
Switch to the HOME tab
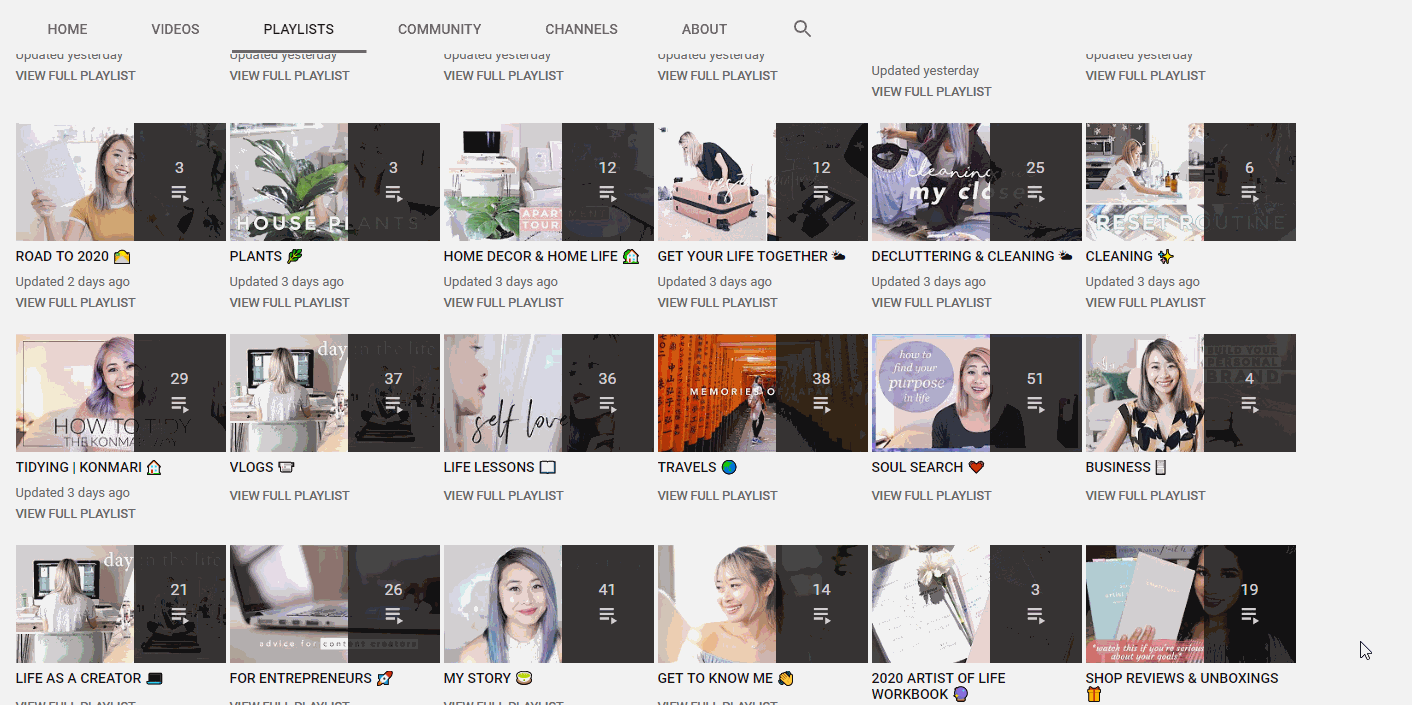(67, 29)
